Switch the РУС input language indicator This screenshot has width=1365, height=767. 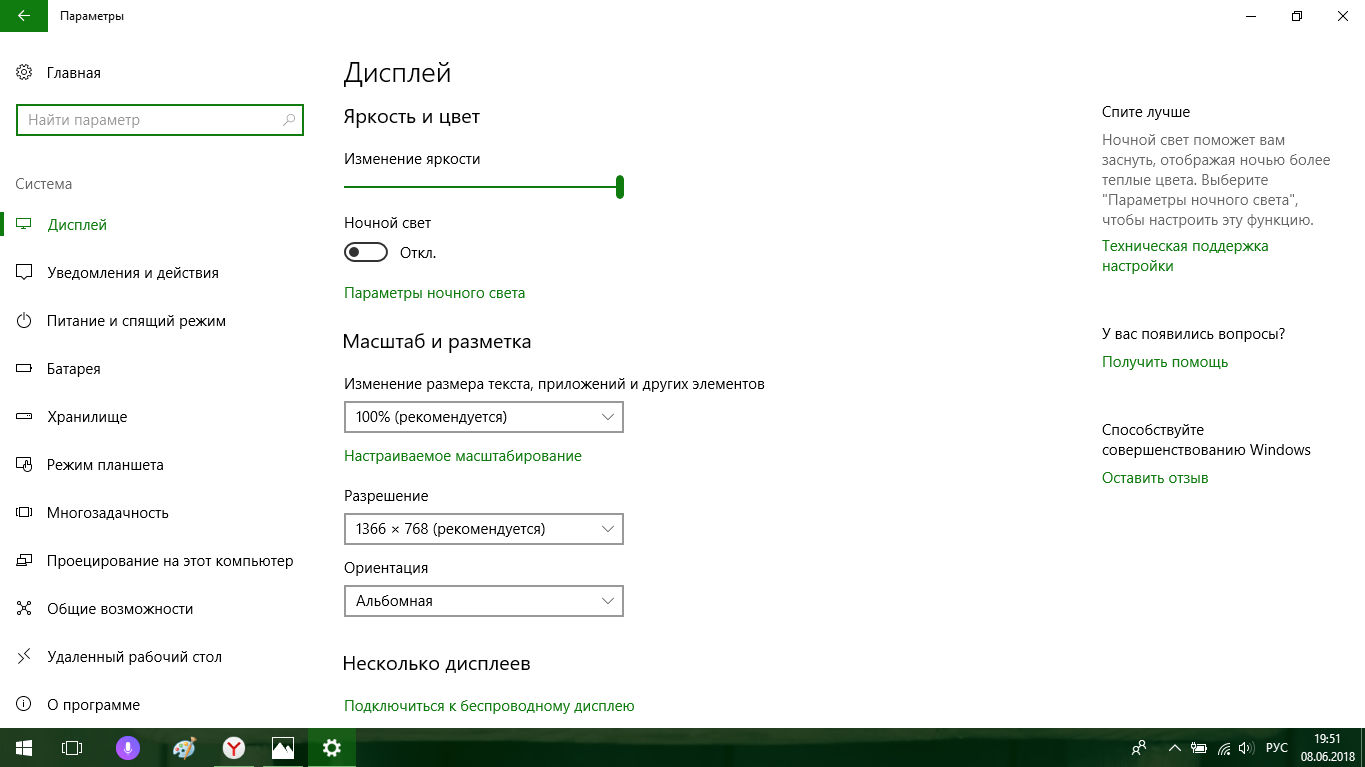click(1277, 748)
